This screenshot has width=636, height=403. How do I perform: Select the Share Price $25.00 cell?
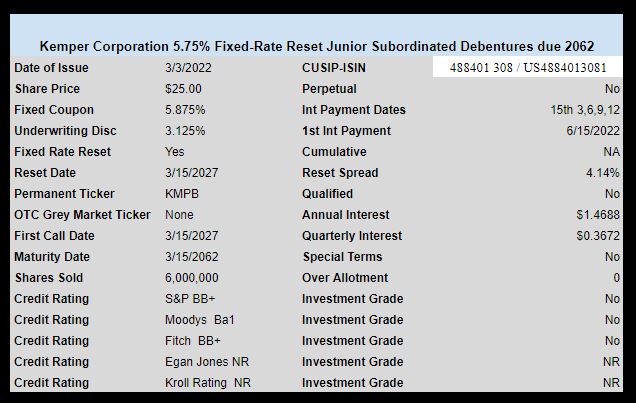[183, 89]
